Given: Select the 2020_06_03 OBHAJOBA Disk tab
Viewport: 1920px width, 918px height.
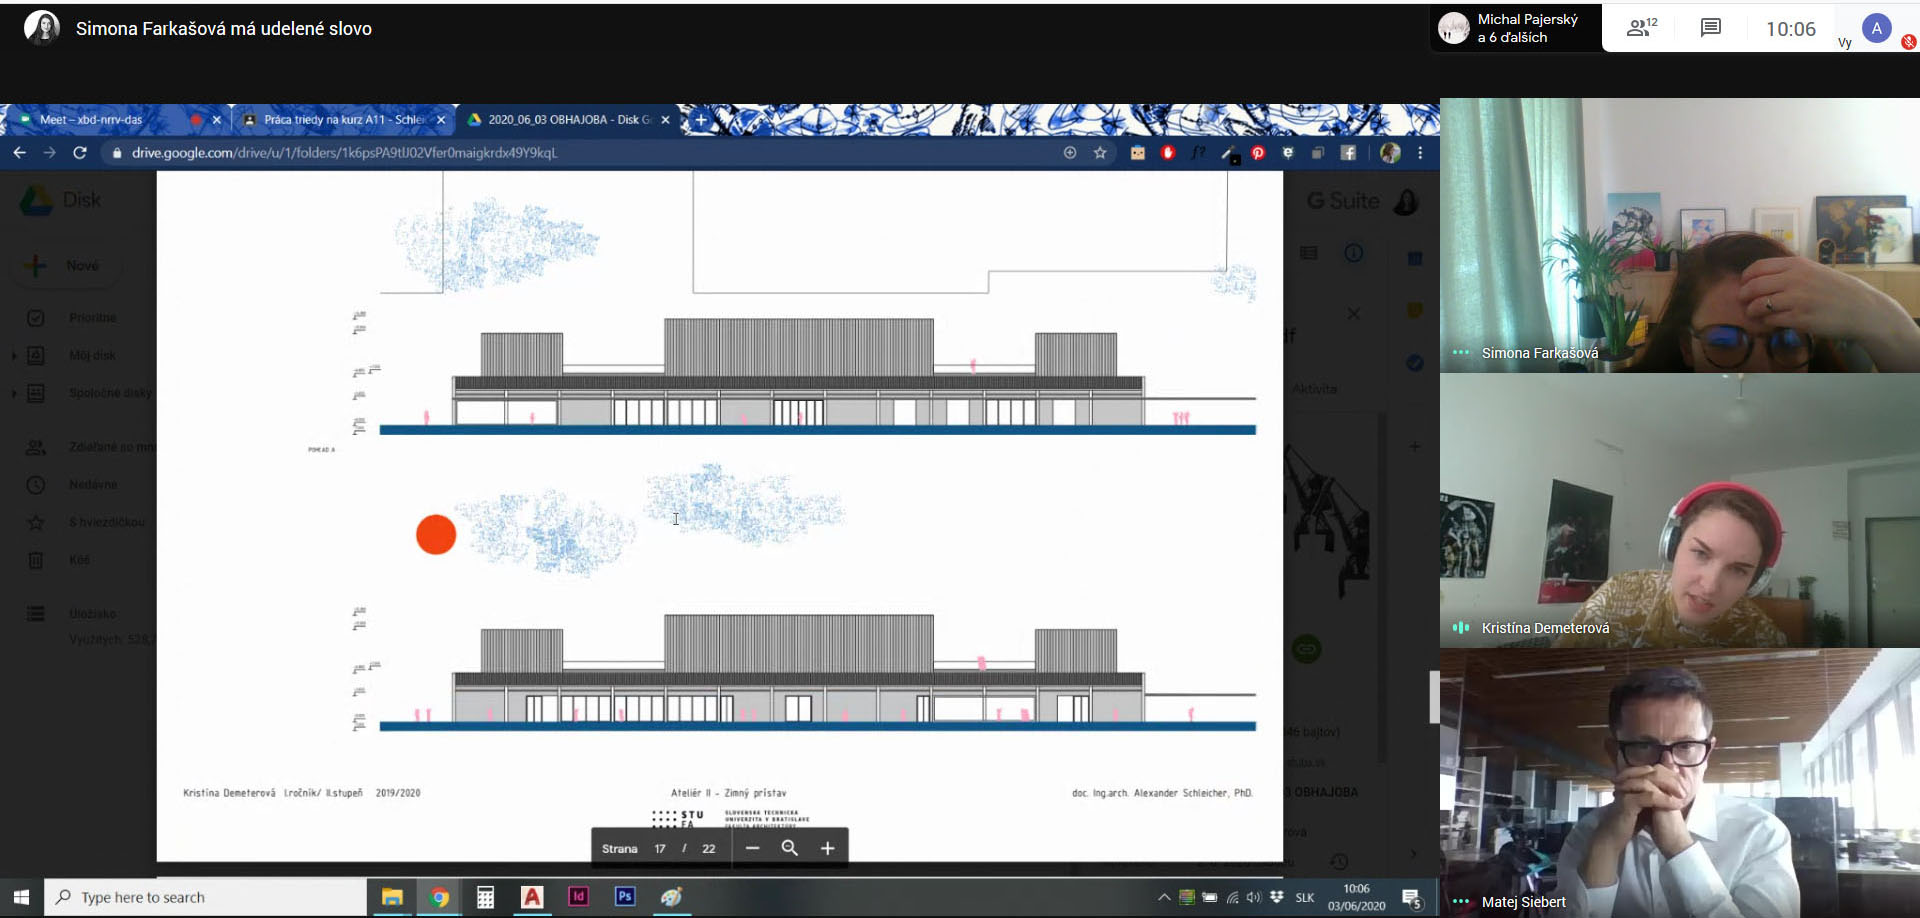Looking at the screenshot, I should tap(569, 120).
